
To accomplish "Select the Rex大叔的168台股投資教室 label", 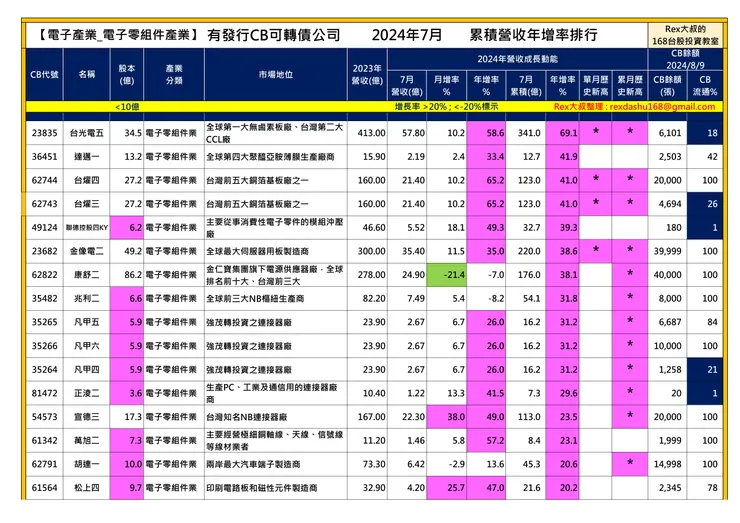I will (x=685, y=35).
